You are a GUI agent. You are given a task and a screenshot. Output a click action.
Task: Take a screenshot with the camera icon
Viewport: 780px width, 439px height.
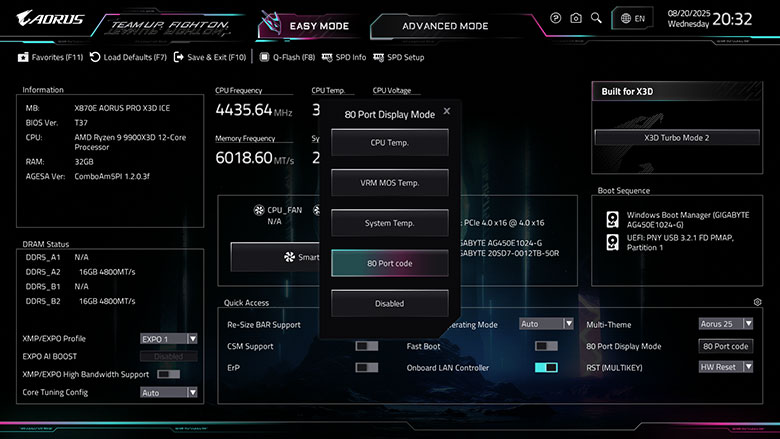coord(576,18)
